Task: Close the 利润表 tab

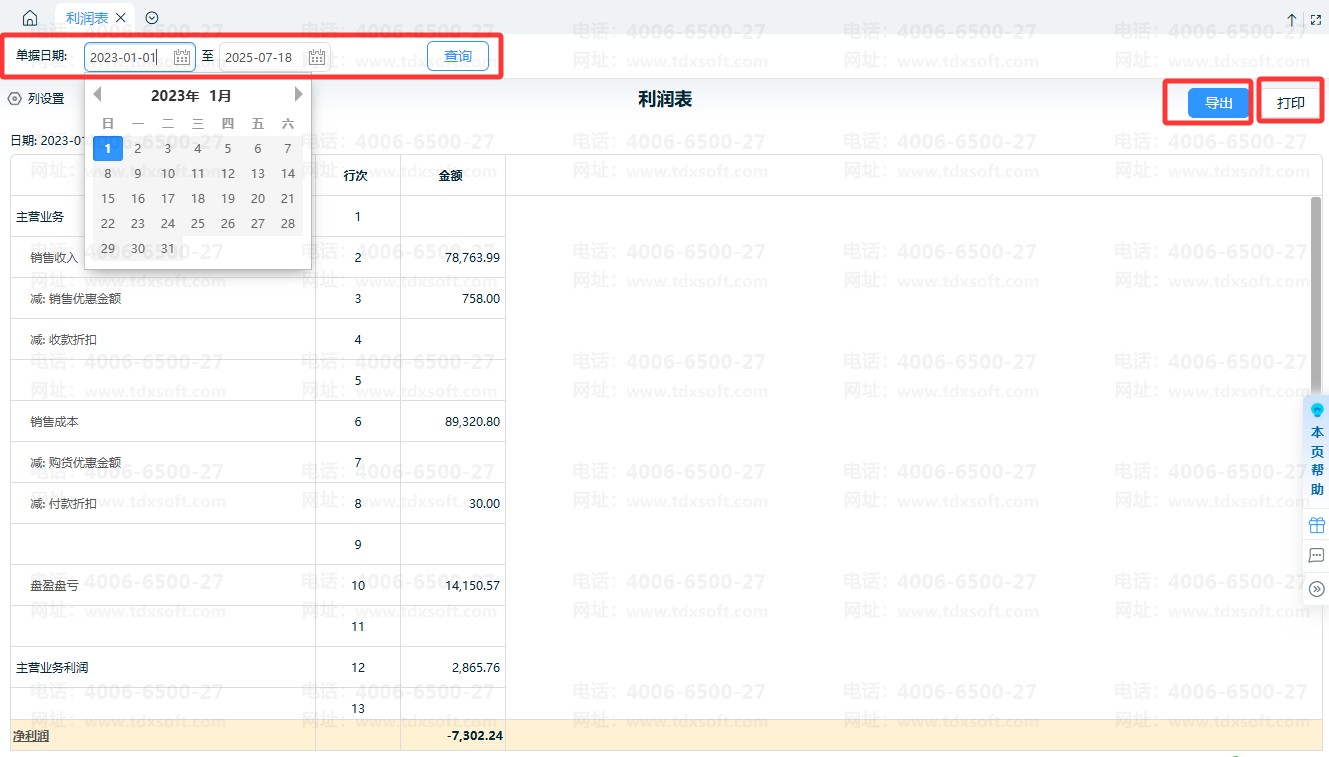Action: pos(121,18)
